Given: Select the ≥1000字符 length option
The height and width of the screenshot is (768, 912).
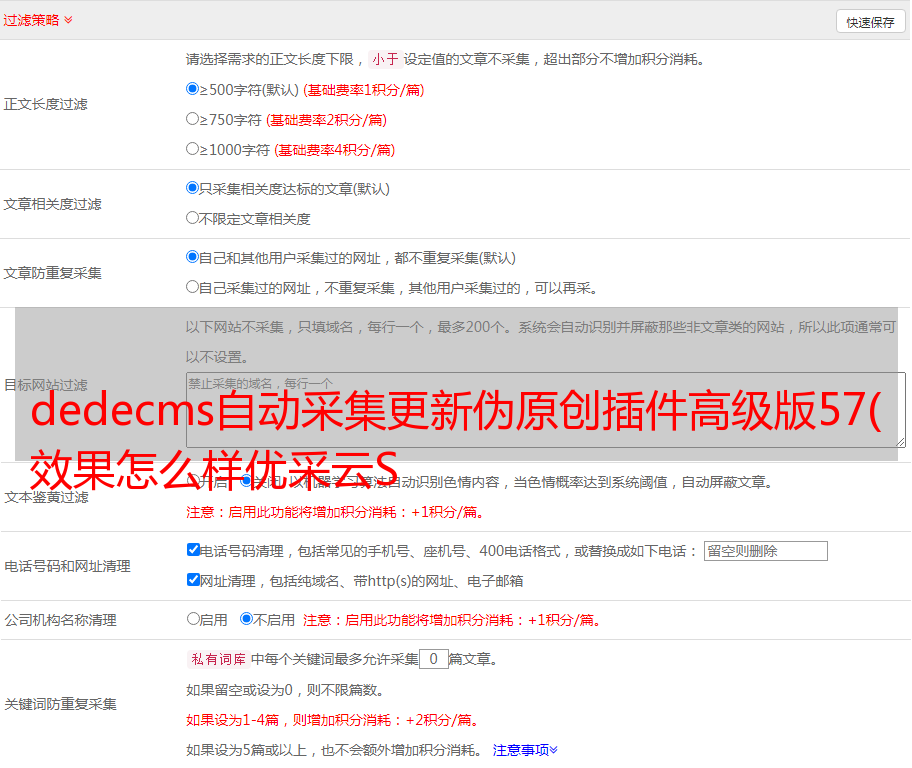Looking at the screenshot, I should point(192,149).
